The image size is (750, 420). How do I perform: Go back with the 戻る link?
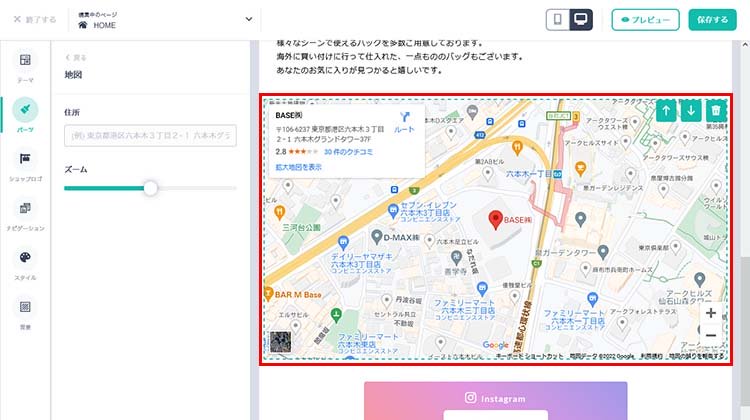pos(76,58)
